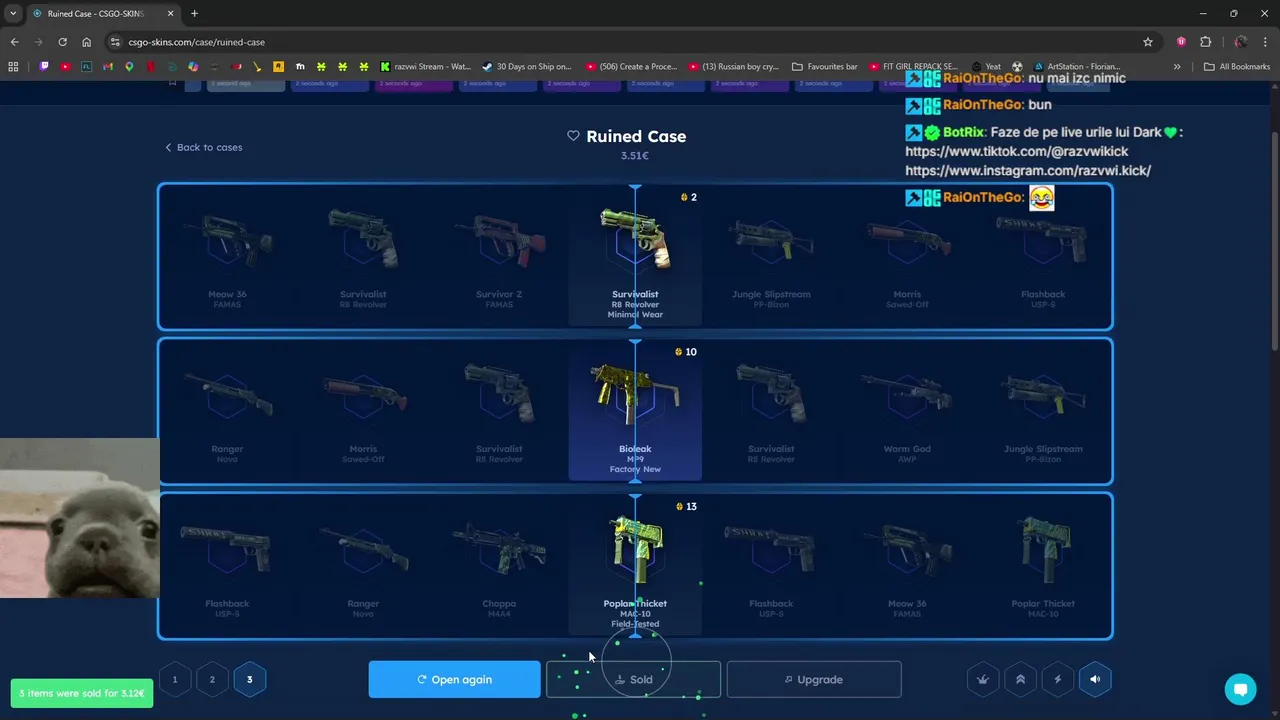Image resolution: width=1280 pixels, height=720 pixels.
Task: Open a new browser tab
Action: (x=194, y=13)
